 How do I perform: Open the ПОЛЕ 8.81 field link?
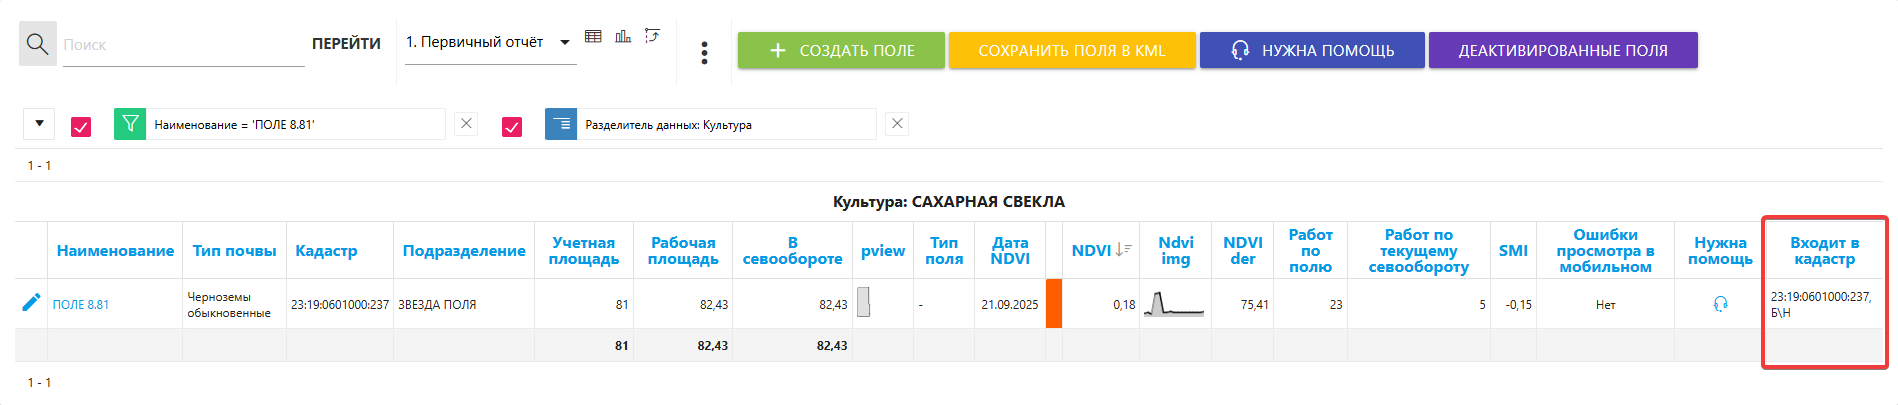click(x=81, y=305)
